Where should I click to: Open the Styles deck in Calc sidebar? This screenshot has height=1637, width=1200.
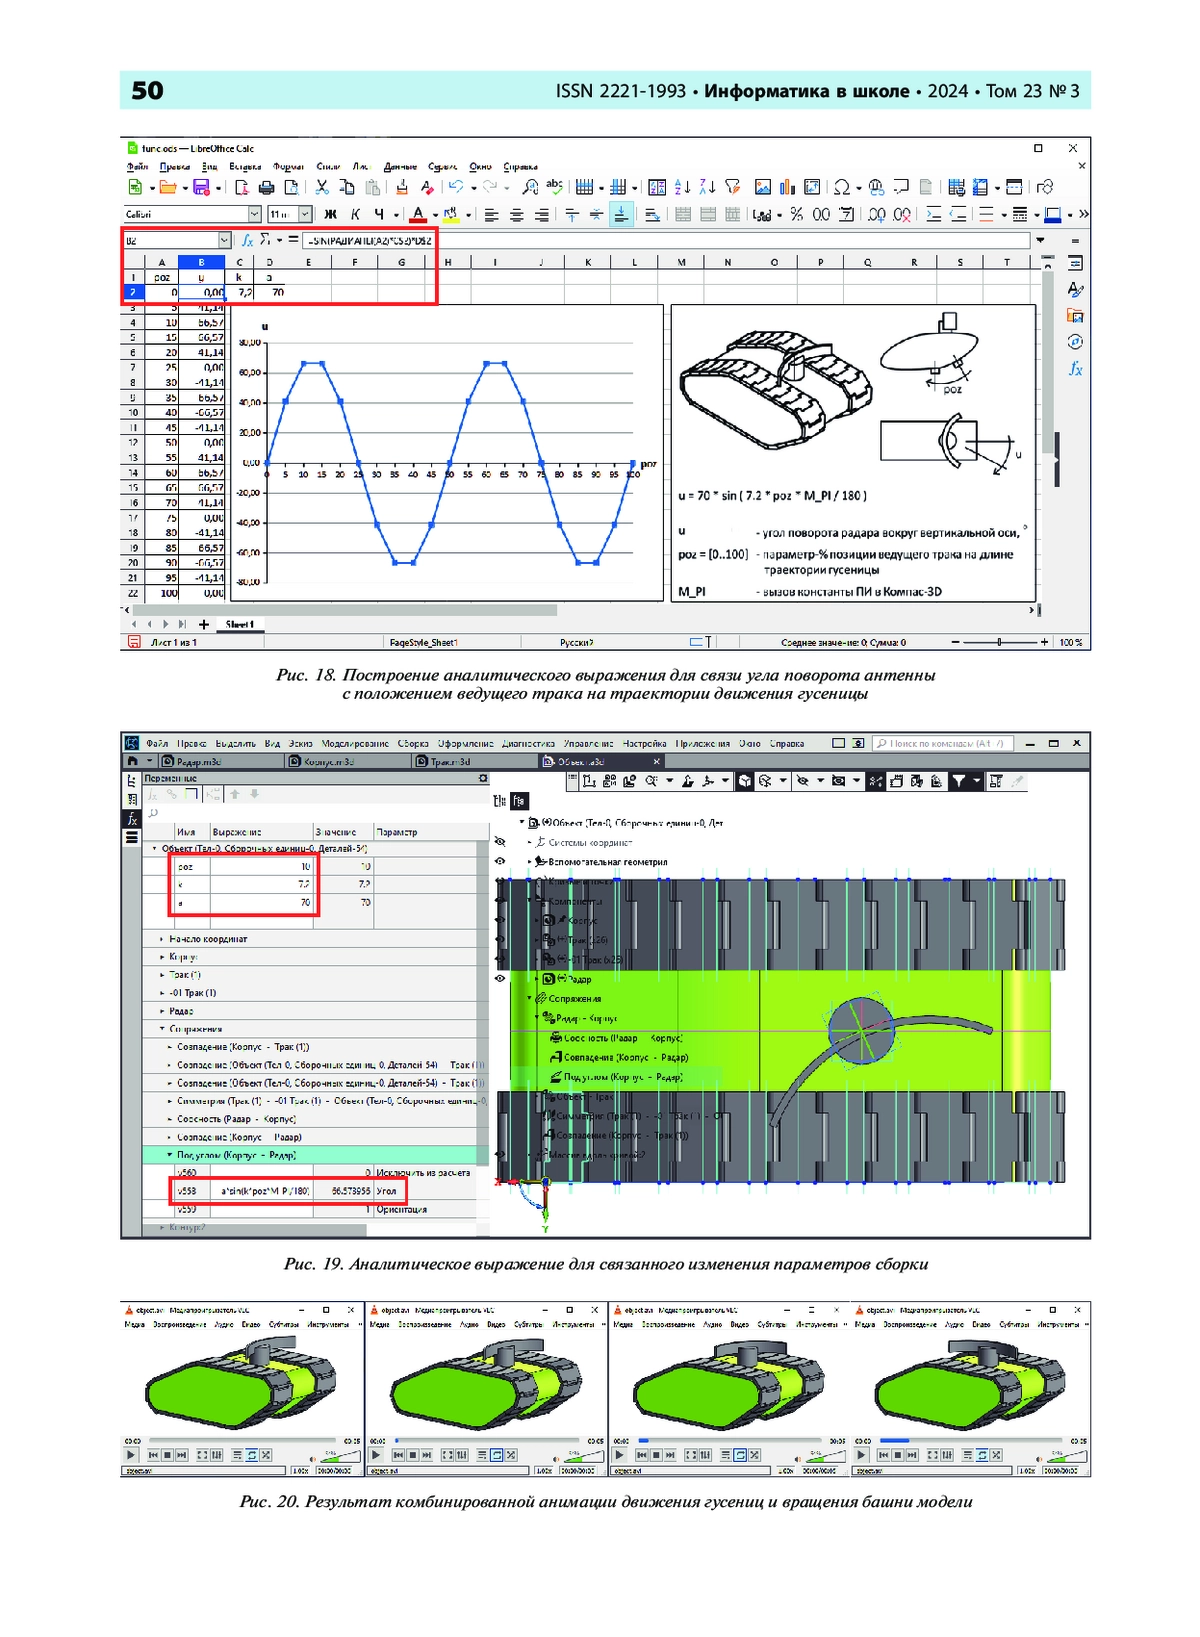(1076, 289)
